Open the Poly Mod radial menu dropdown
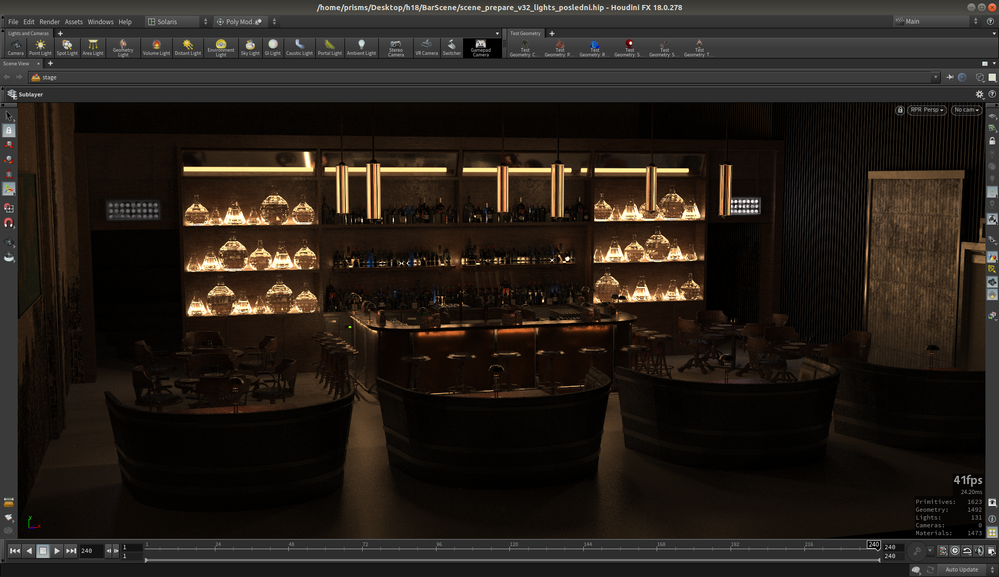 click(x=246, y=22)
